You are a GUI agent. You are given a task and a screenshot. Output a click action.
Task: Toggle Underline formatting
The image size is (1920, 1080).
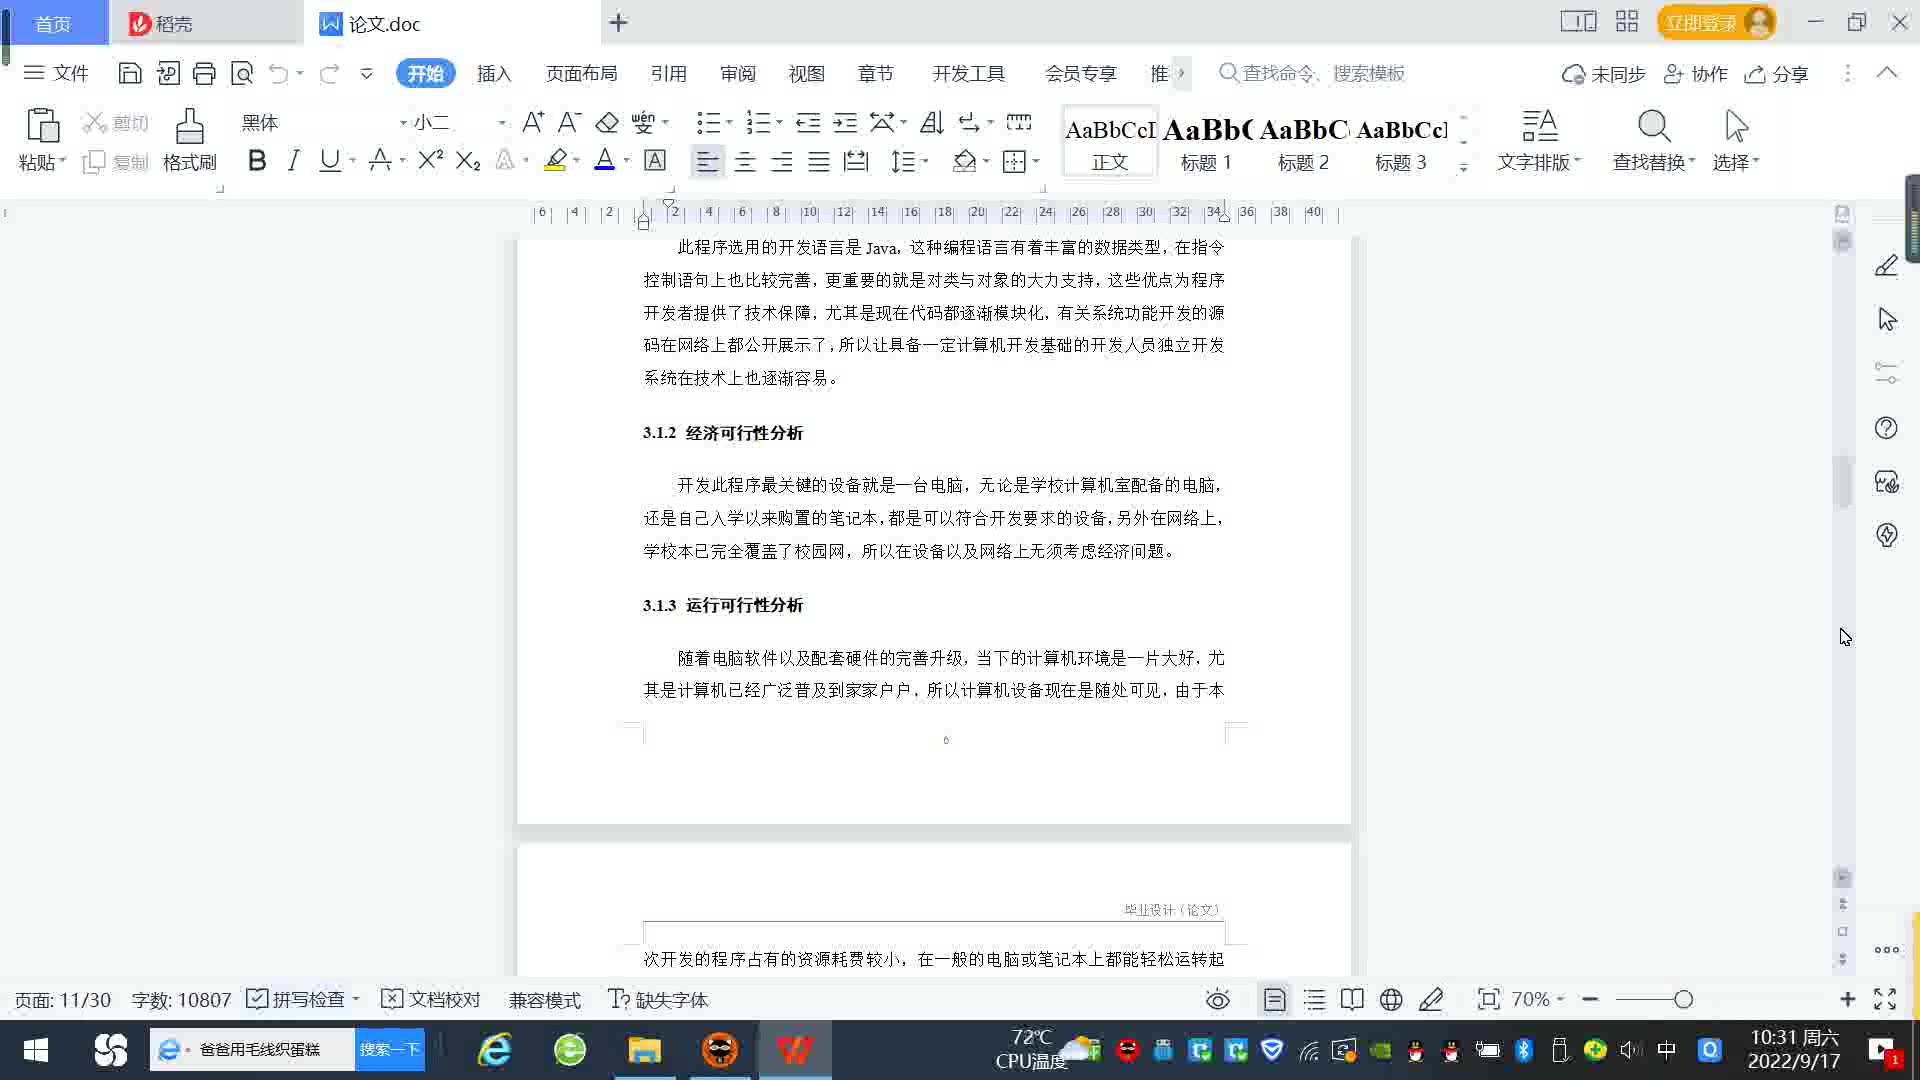point(330,160)
